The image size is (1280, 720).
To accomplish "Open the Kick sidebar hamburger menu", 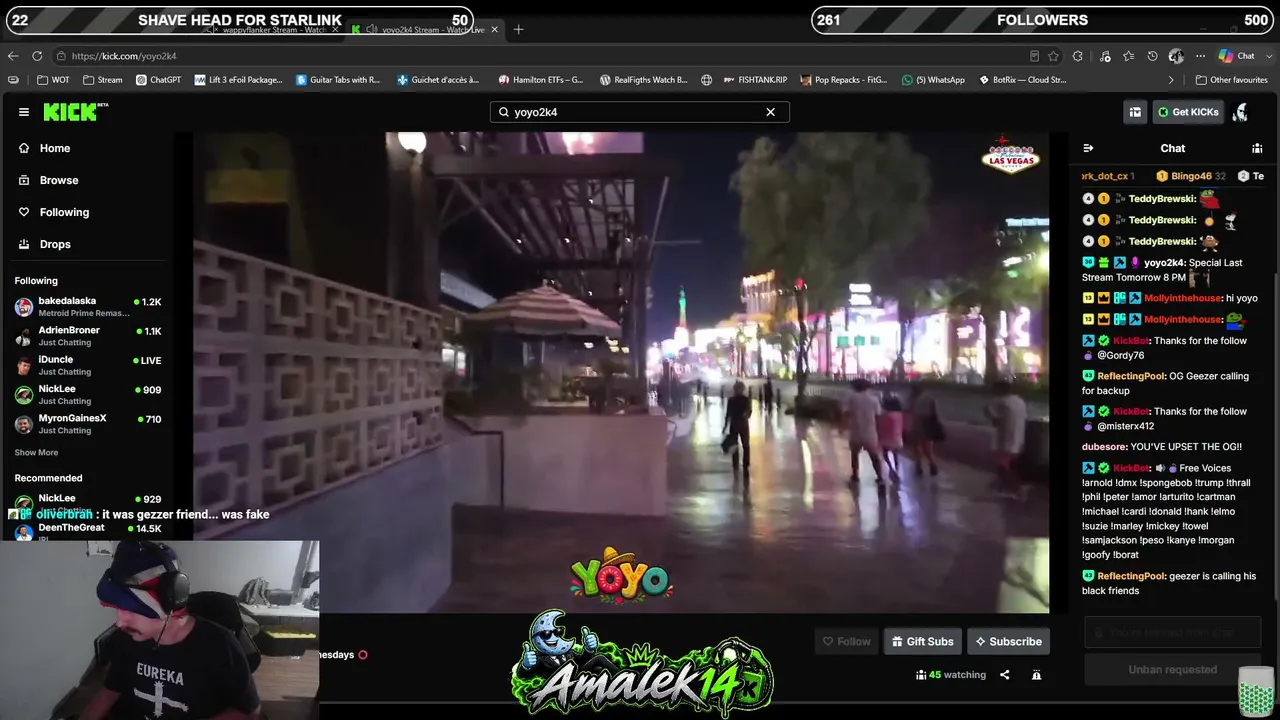I will coord(24,112).
